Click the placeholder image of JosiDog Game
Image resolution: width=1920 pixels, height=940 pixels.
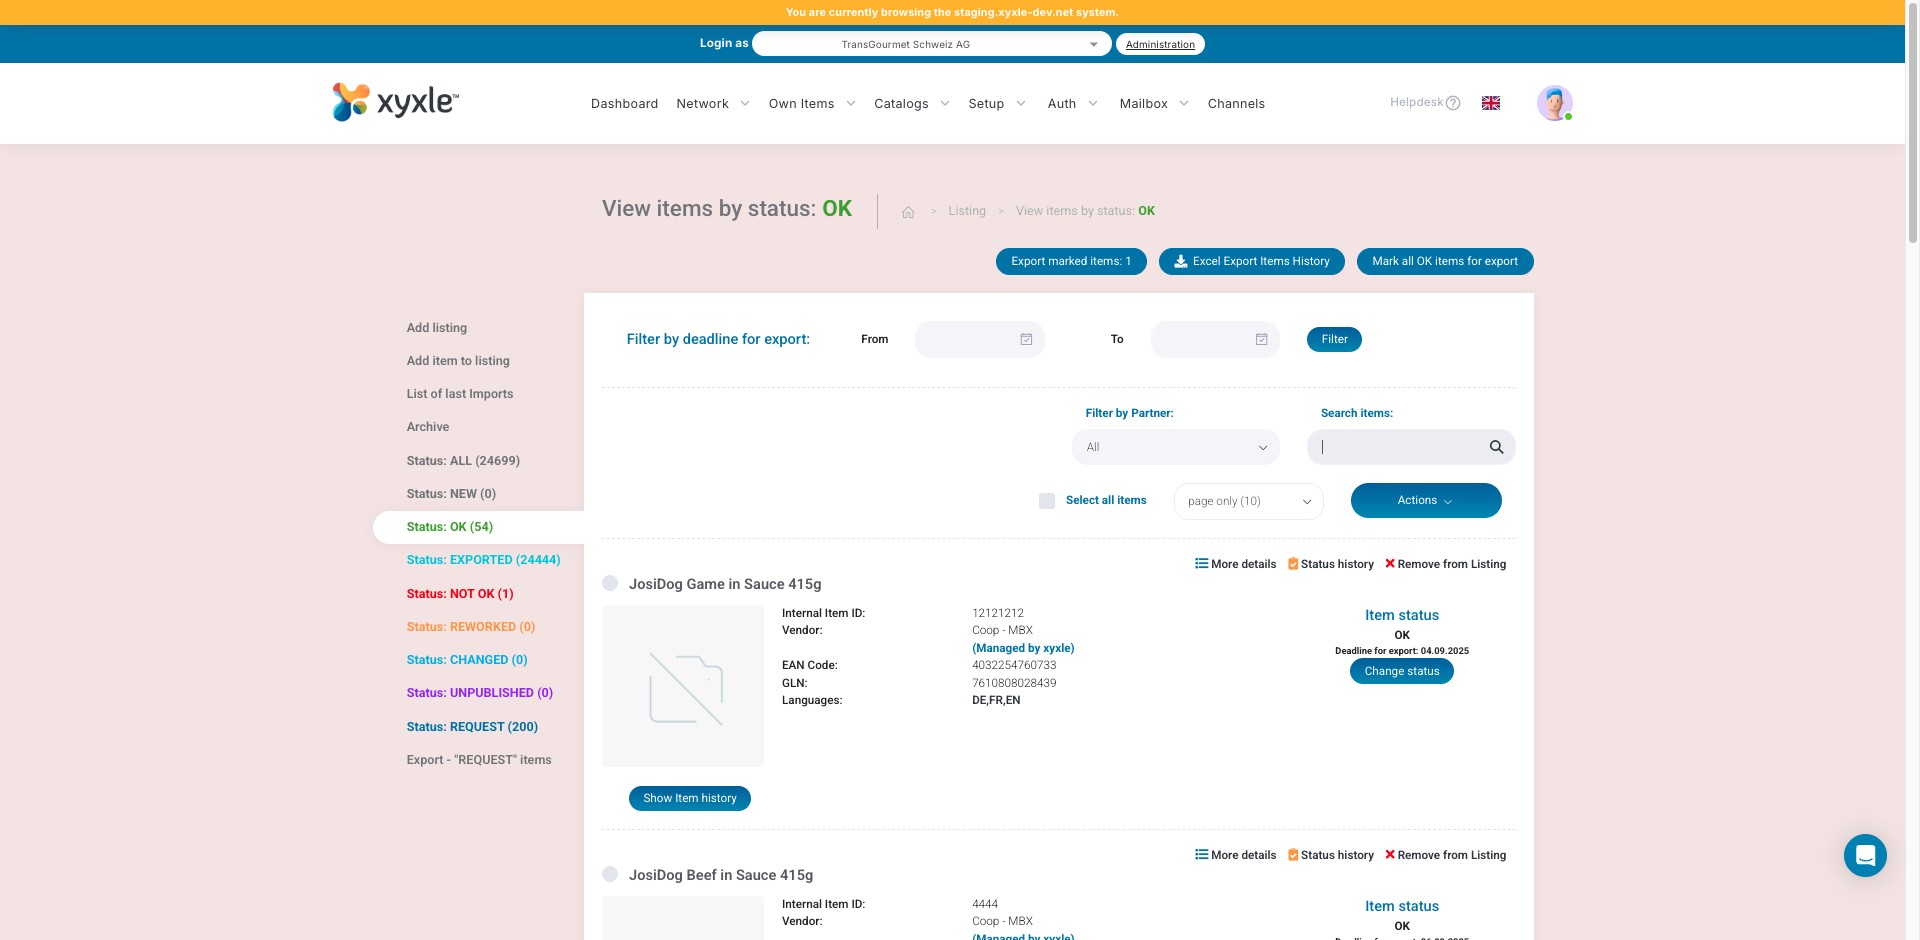(x=683, y=686)
